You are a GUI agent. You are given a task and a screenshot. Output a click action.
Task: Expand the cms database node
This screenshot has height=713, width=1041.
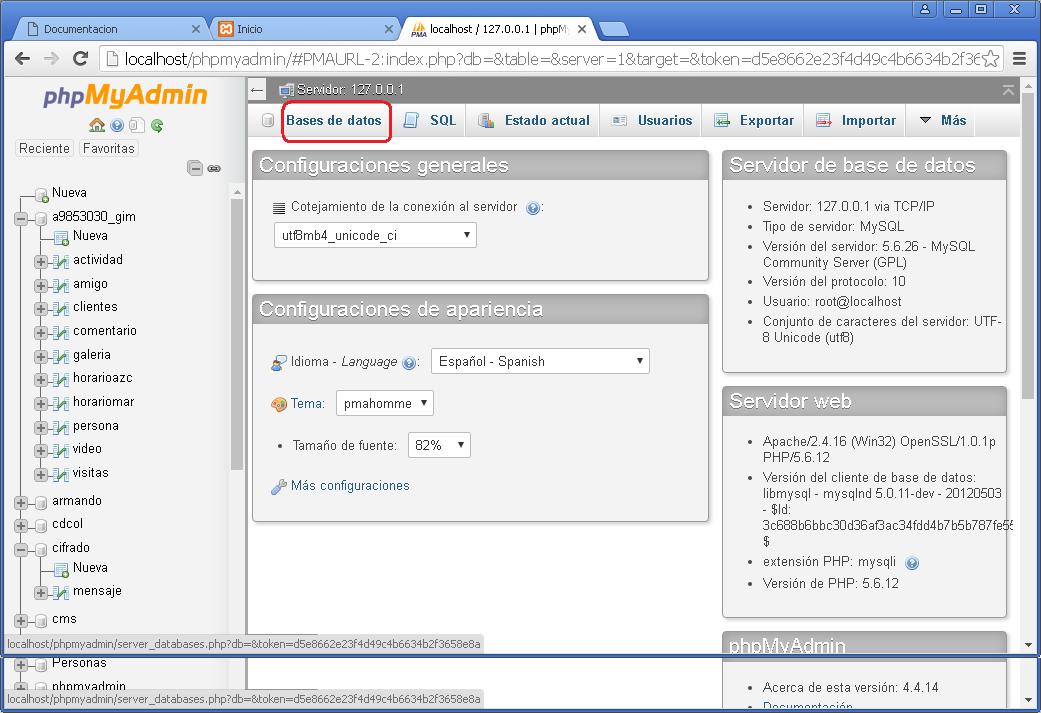pyautogui.click(x=21, y=621)
